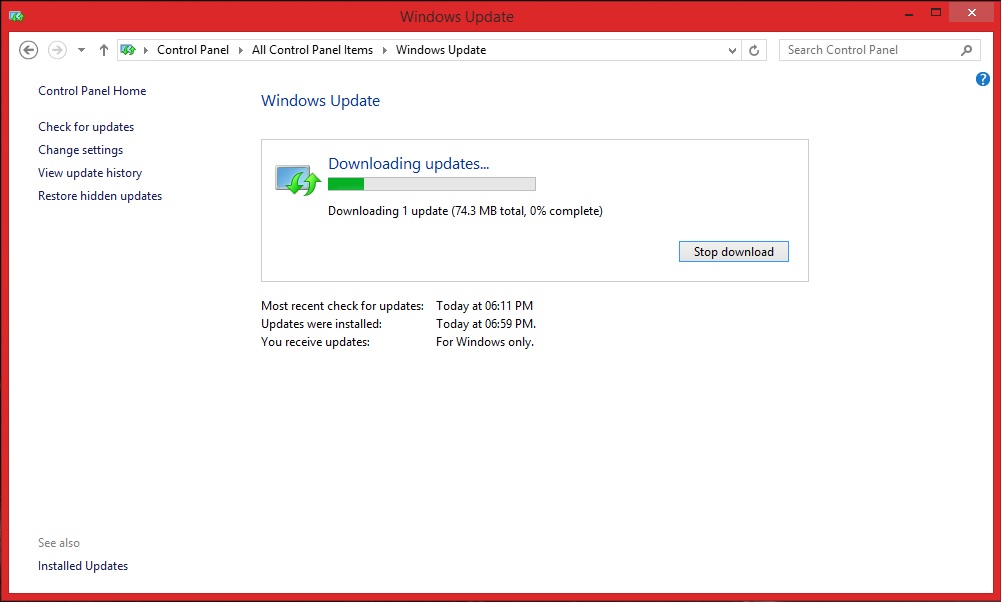
Task: Click the Windows Update breadcrumb segment
Action: coord(441,50)
